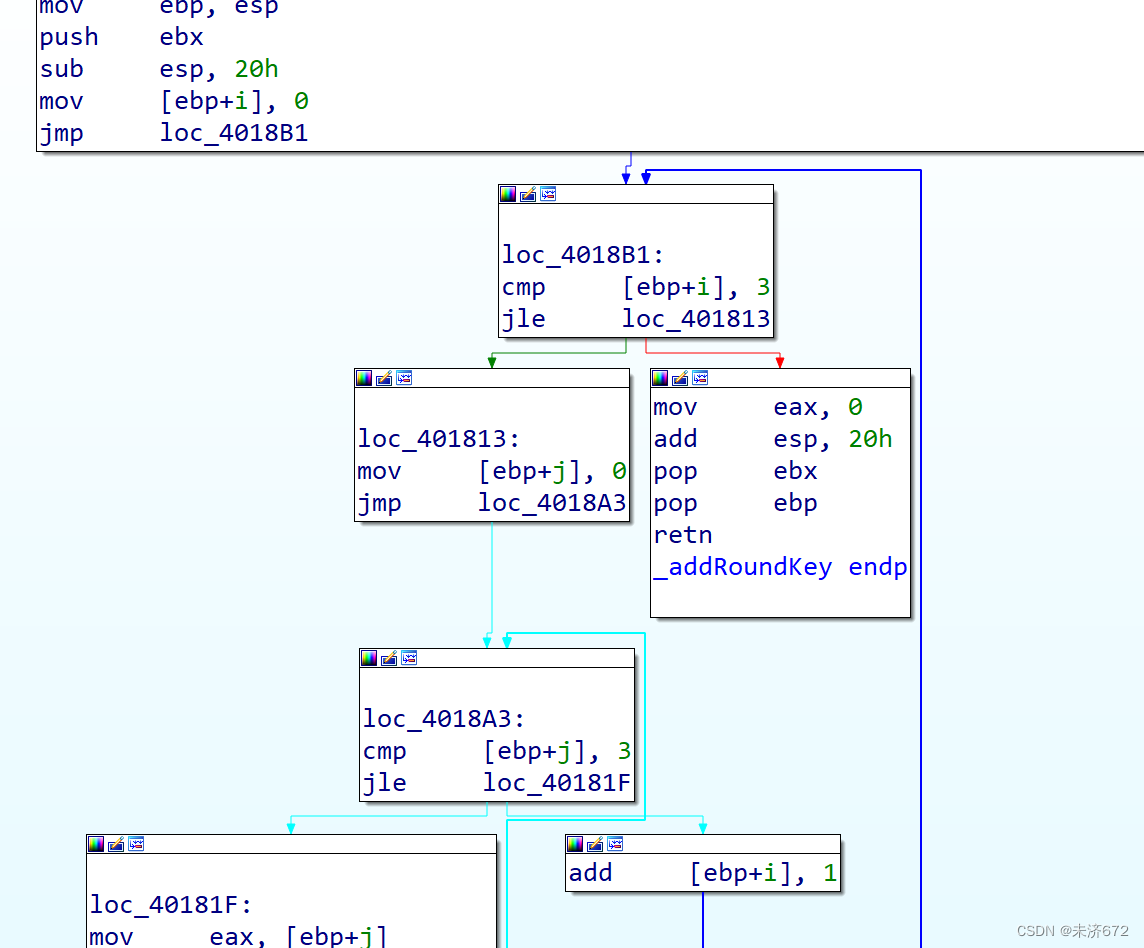Click the label loc_401813:

[439, 439]
